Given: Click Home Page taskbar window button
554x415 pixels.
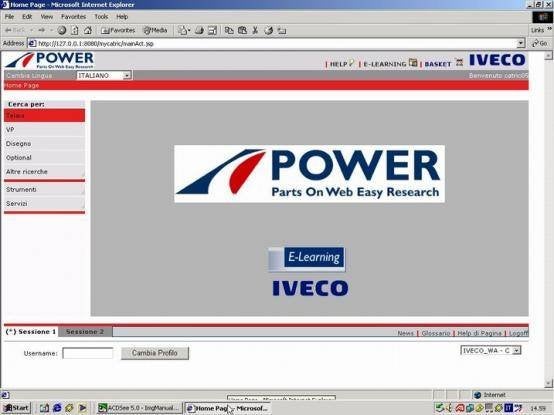Looking at the screenshot, I should pyautogui.click(x=228, y=408).
